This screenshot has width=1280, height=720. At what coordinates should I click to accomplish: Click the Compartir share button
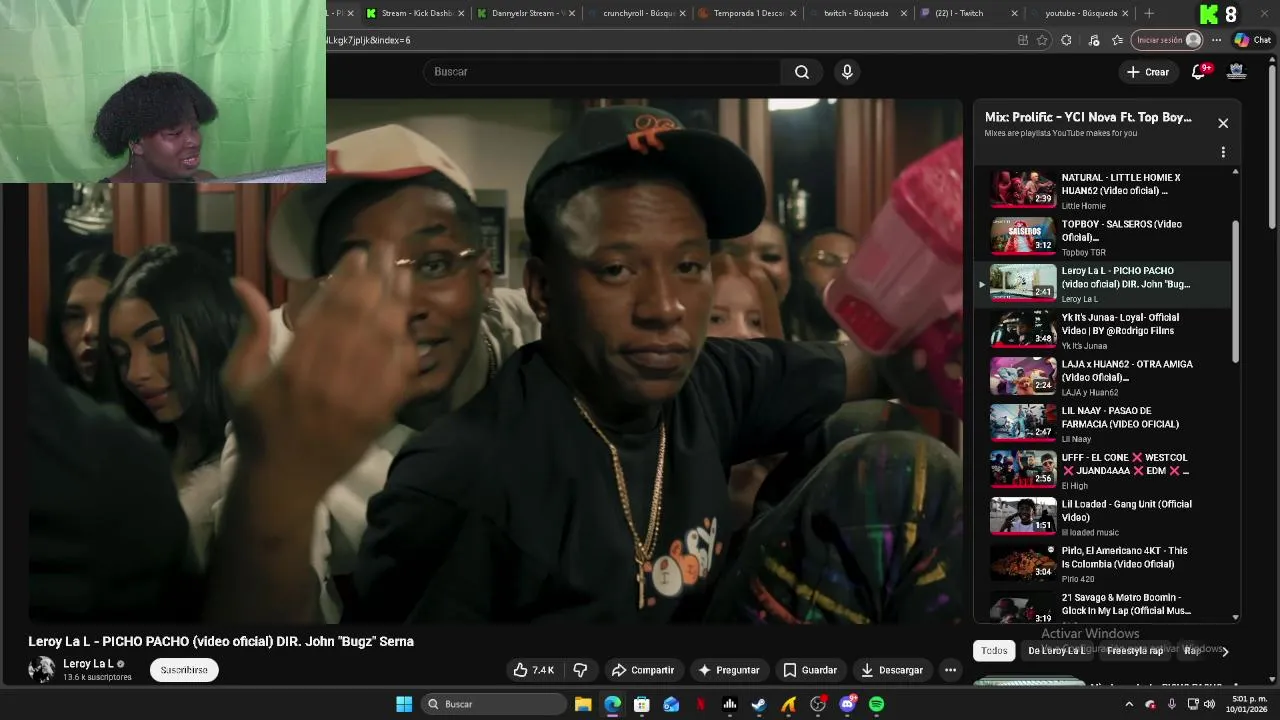tap(642, 670)
